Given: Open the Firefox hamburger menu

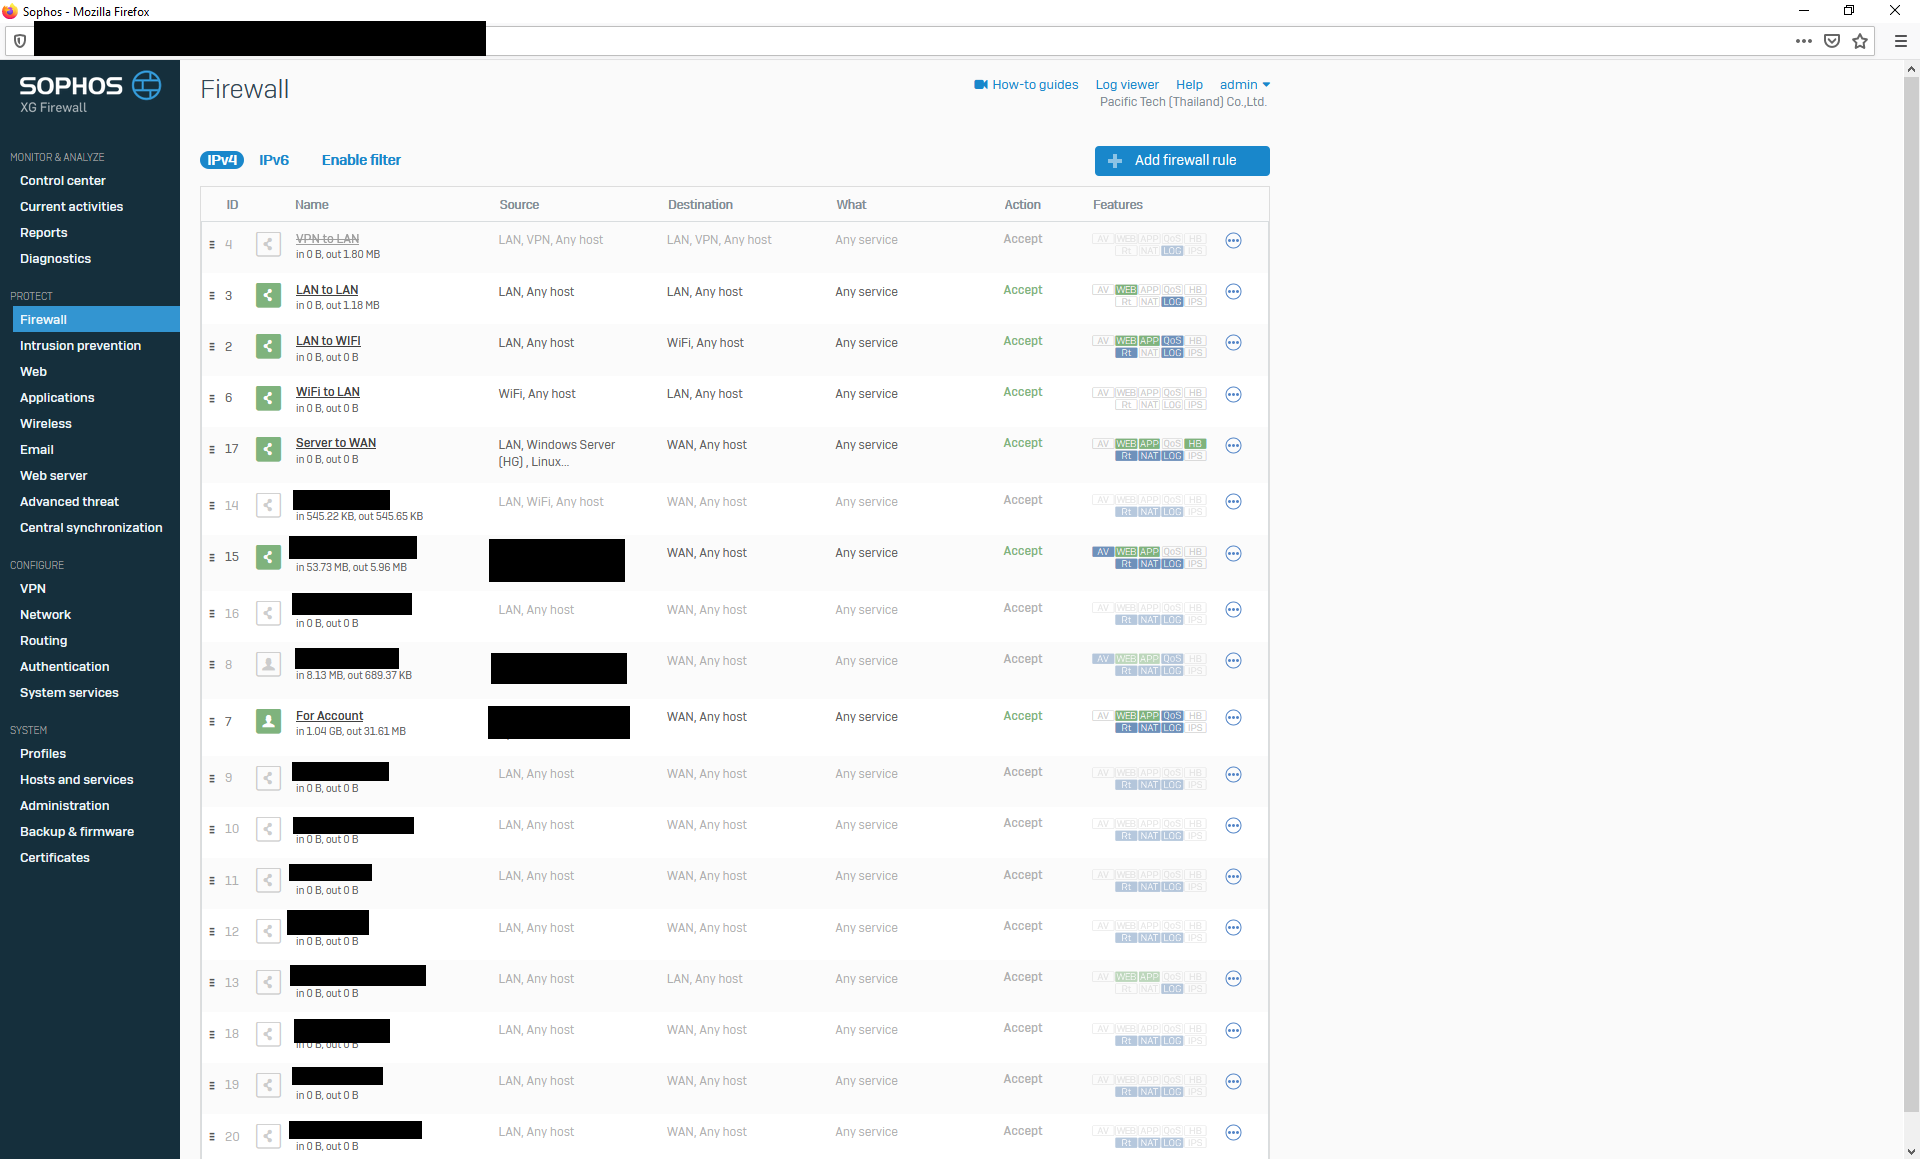Looking at the screenshot, I should pyautogui.click(x=1900, y=41).
